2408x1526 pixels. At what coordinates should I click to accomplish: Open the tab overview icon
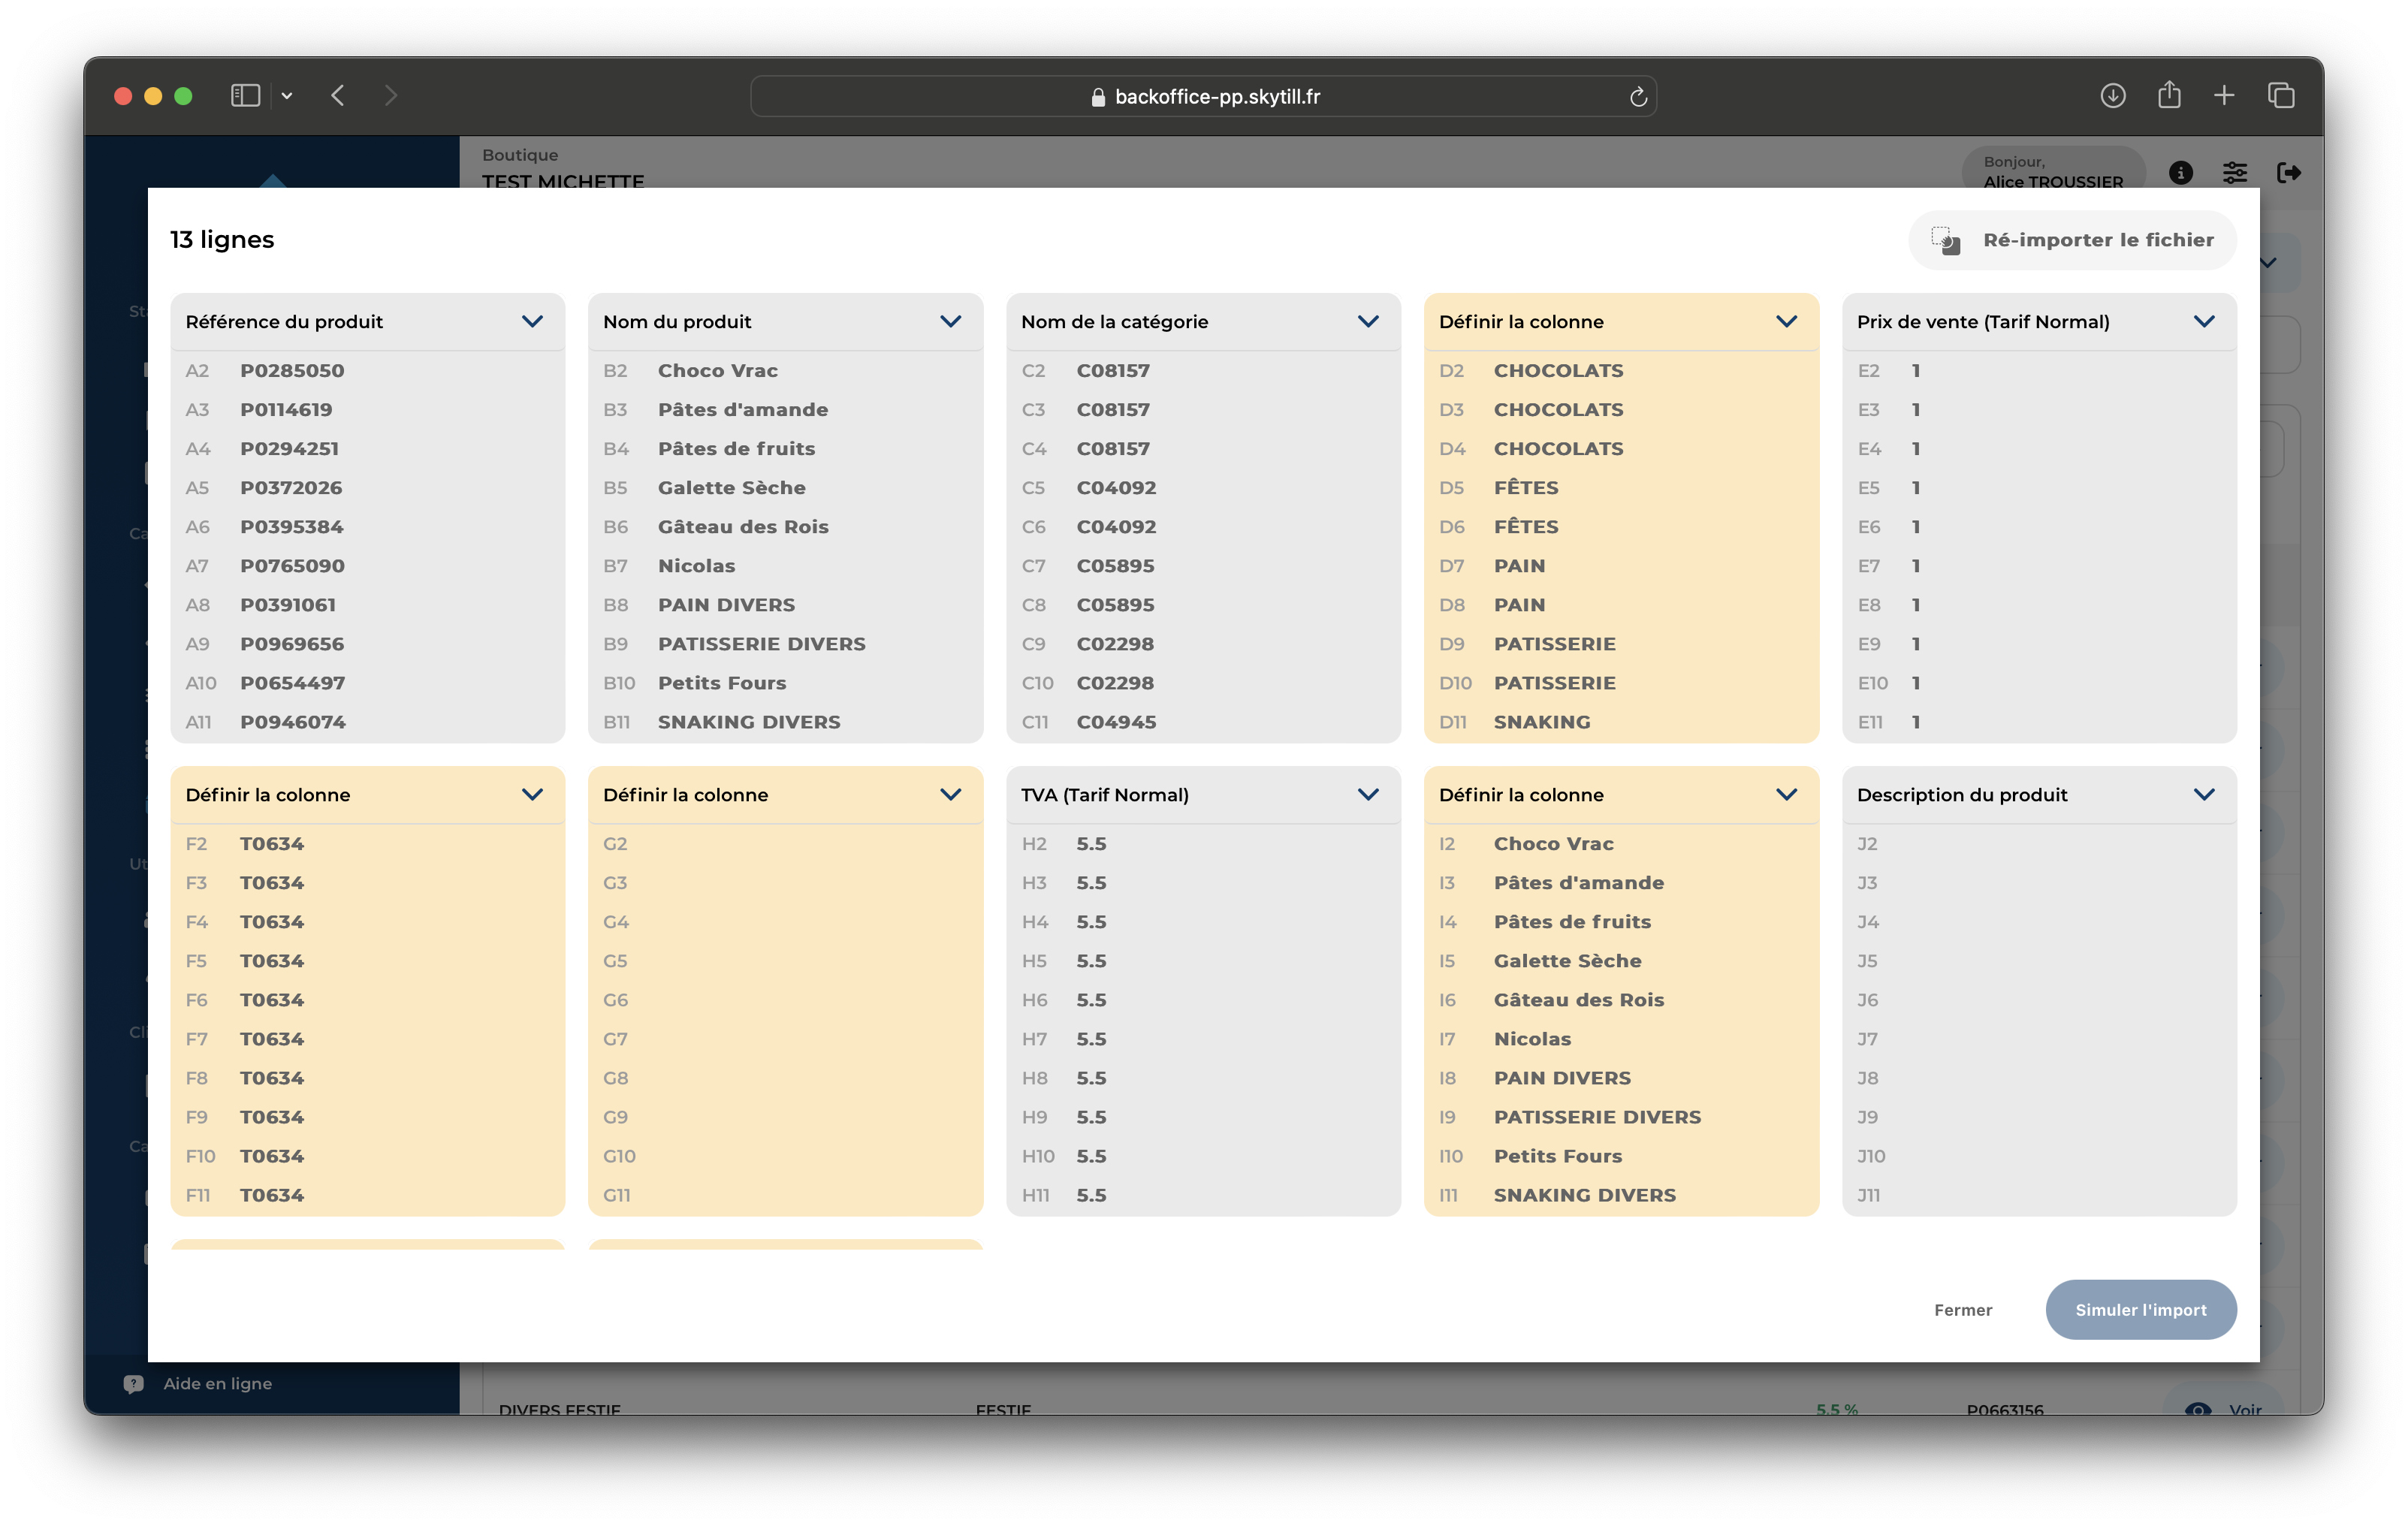coord(2280,96)
